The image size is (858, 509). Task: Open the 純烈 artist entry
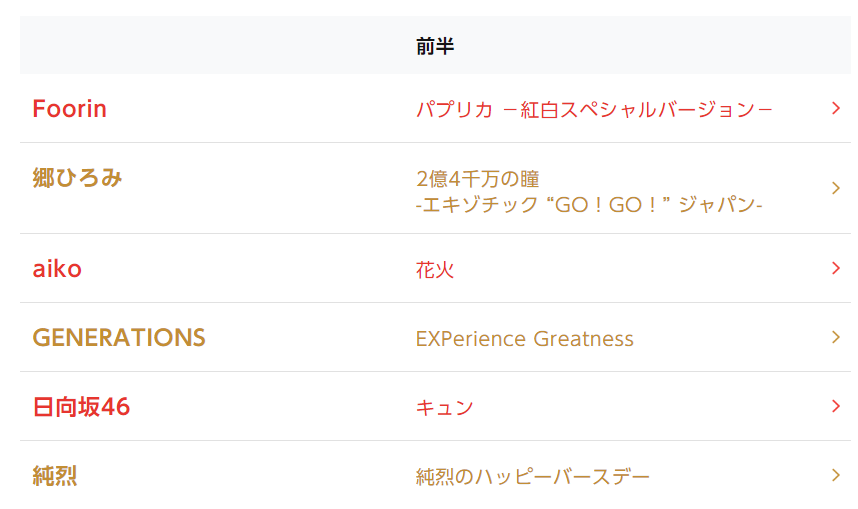(x=55, y=476)
